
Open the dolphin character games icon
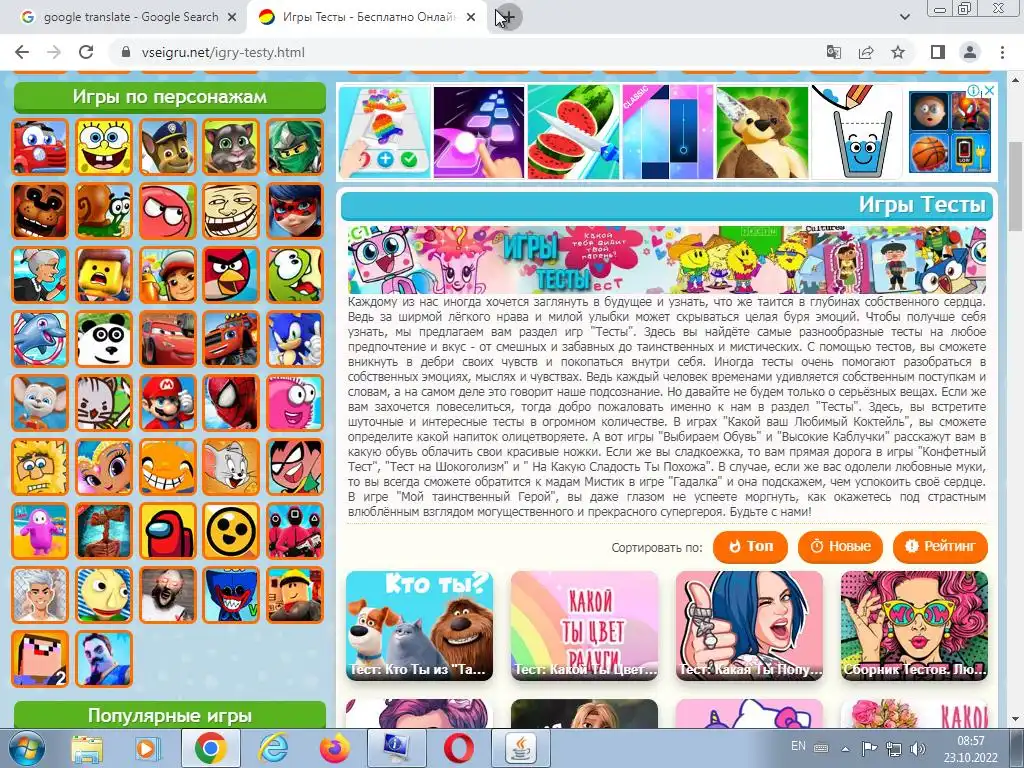pyautogui.click(x=40, y=339)
